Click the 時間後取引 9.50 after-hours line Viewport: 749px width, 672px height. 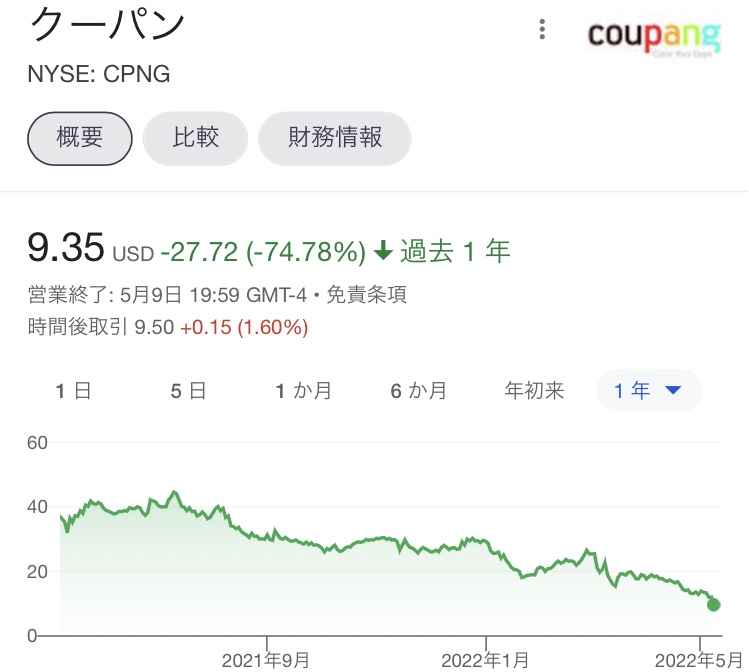[x=168, y=327]
